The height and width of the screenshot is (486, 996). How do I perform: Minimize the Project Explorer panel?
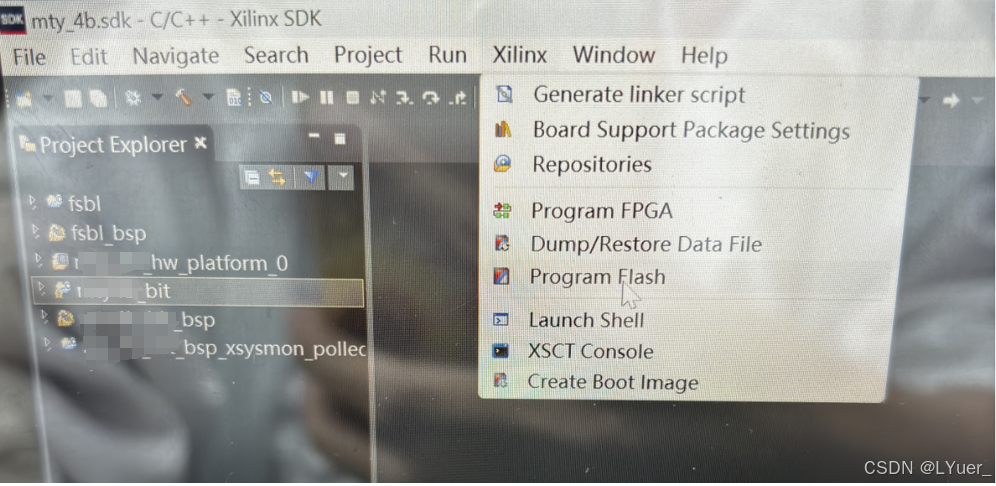click(314, 136)
